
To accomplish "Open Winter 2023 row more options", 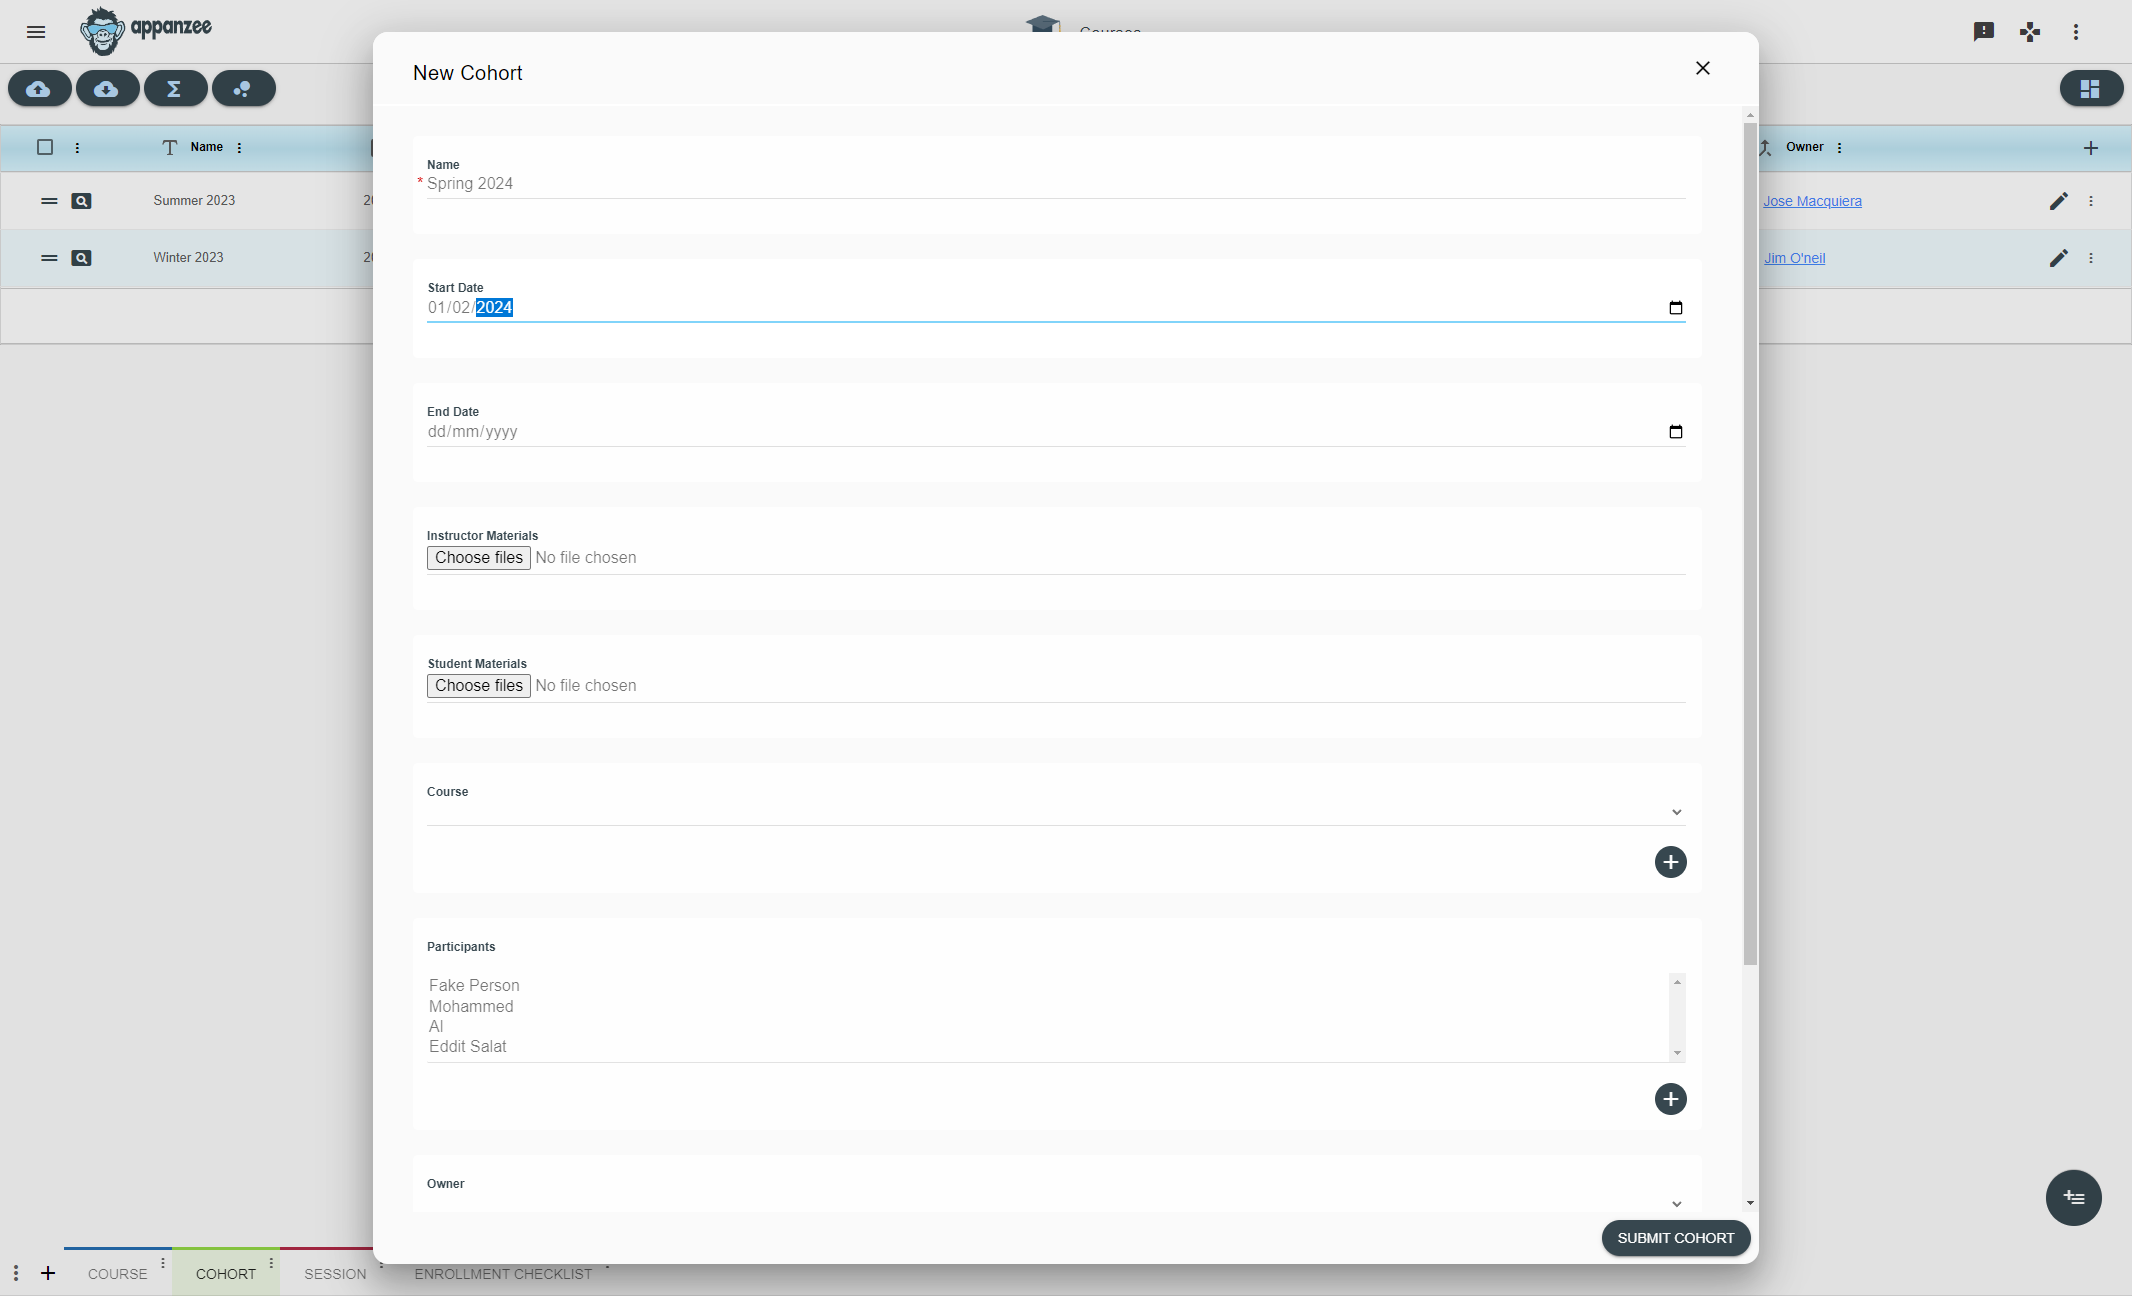I will 2091,258.
